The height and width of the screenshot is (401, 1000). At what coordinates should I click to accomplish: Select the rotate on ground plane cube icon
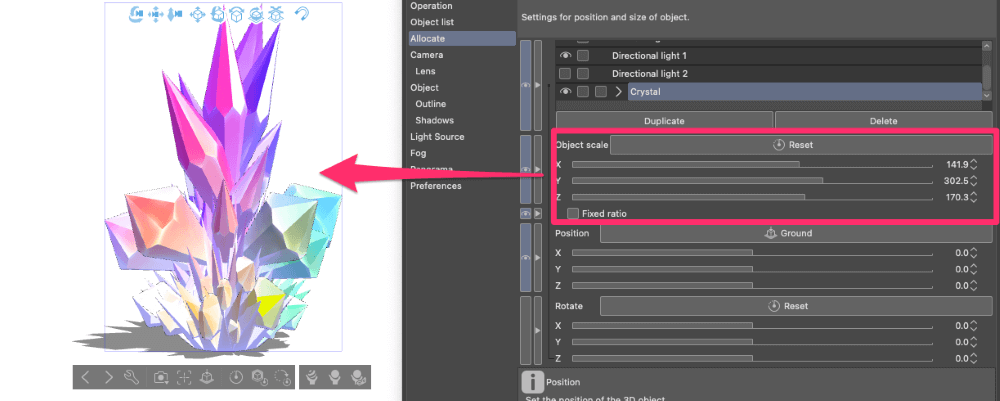coord(256,13)
